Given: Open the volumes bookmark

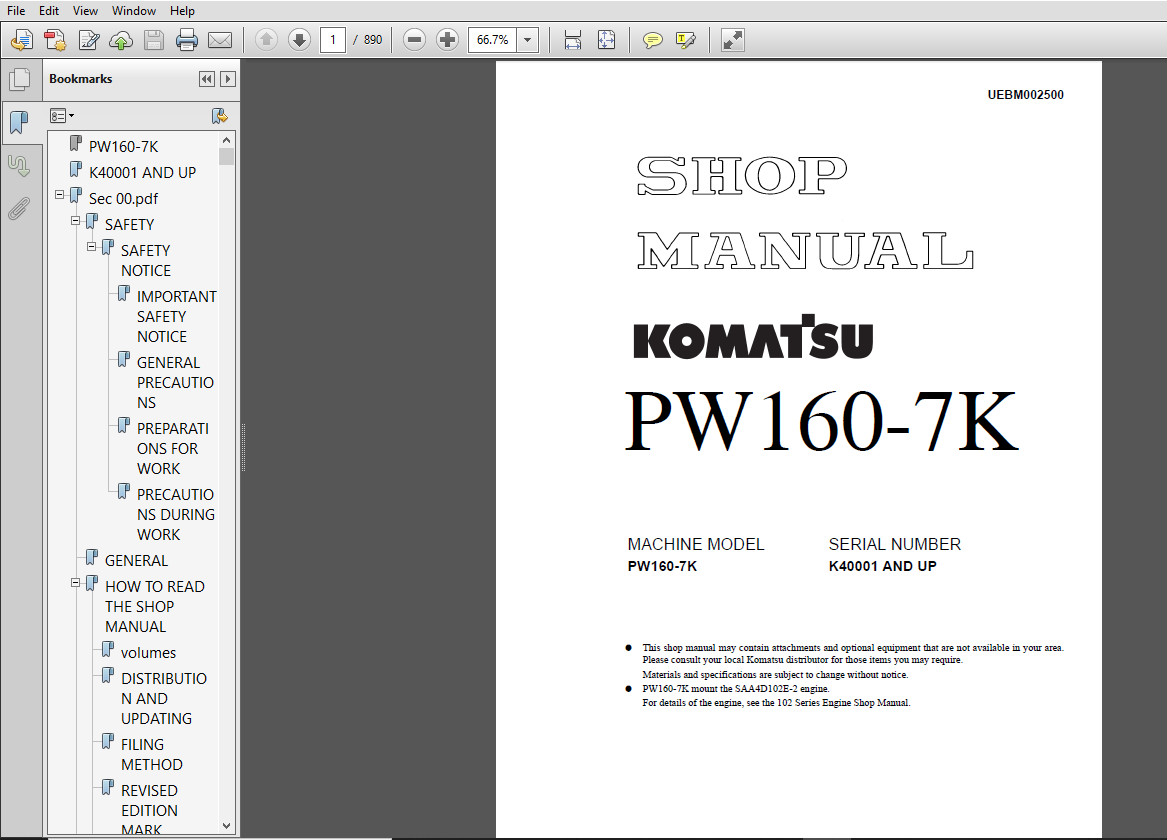Looking at the screenshot, I should point(148,653).
